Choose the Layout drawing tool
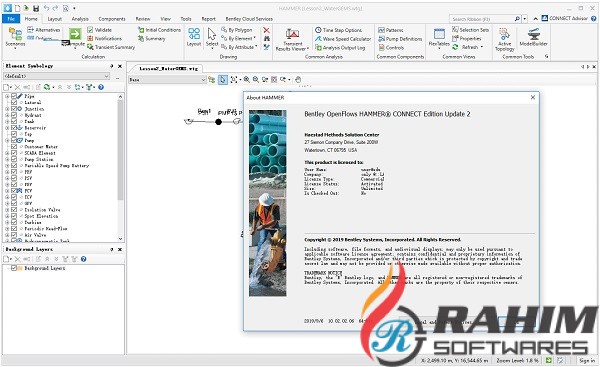This screenshot has height=367, width=600. (194, 37)
